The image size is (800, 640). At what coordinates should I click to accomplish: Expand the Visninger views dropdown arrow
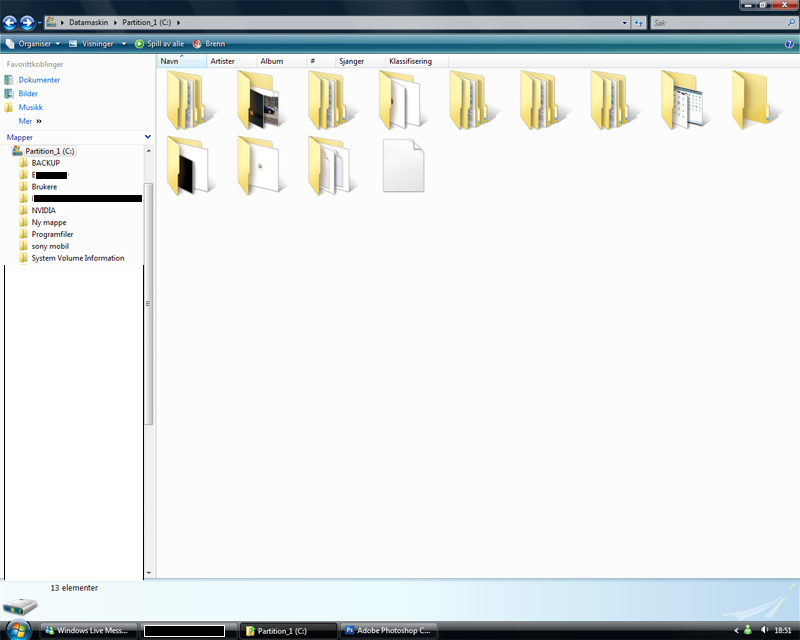[124, 44]
